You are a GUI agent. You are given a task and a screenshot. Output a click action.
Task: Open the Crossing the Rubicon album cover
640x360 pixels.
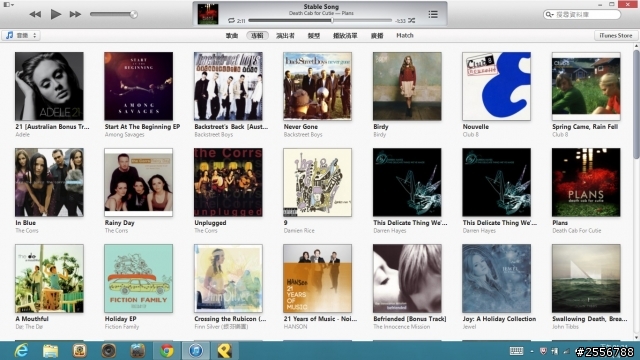coord(228,278)
